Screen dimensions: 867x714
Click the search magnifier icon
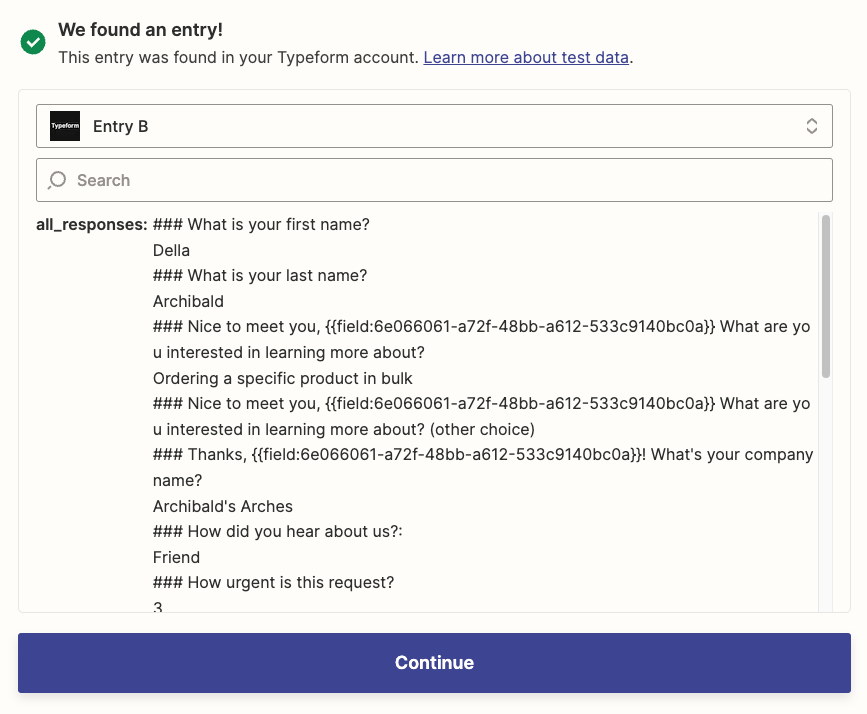58,180
